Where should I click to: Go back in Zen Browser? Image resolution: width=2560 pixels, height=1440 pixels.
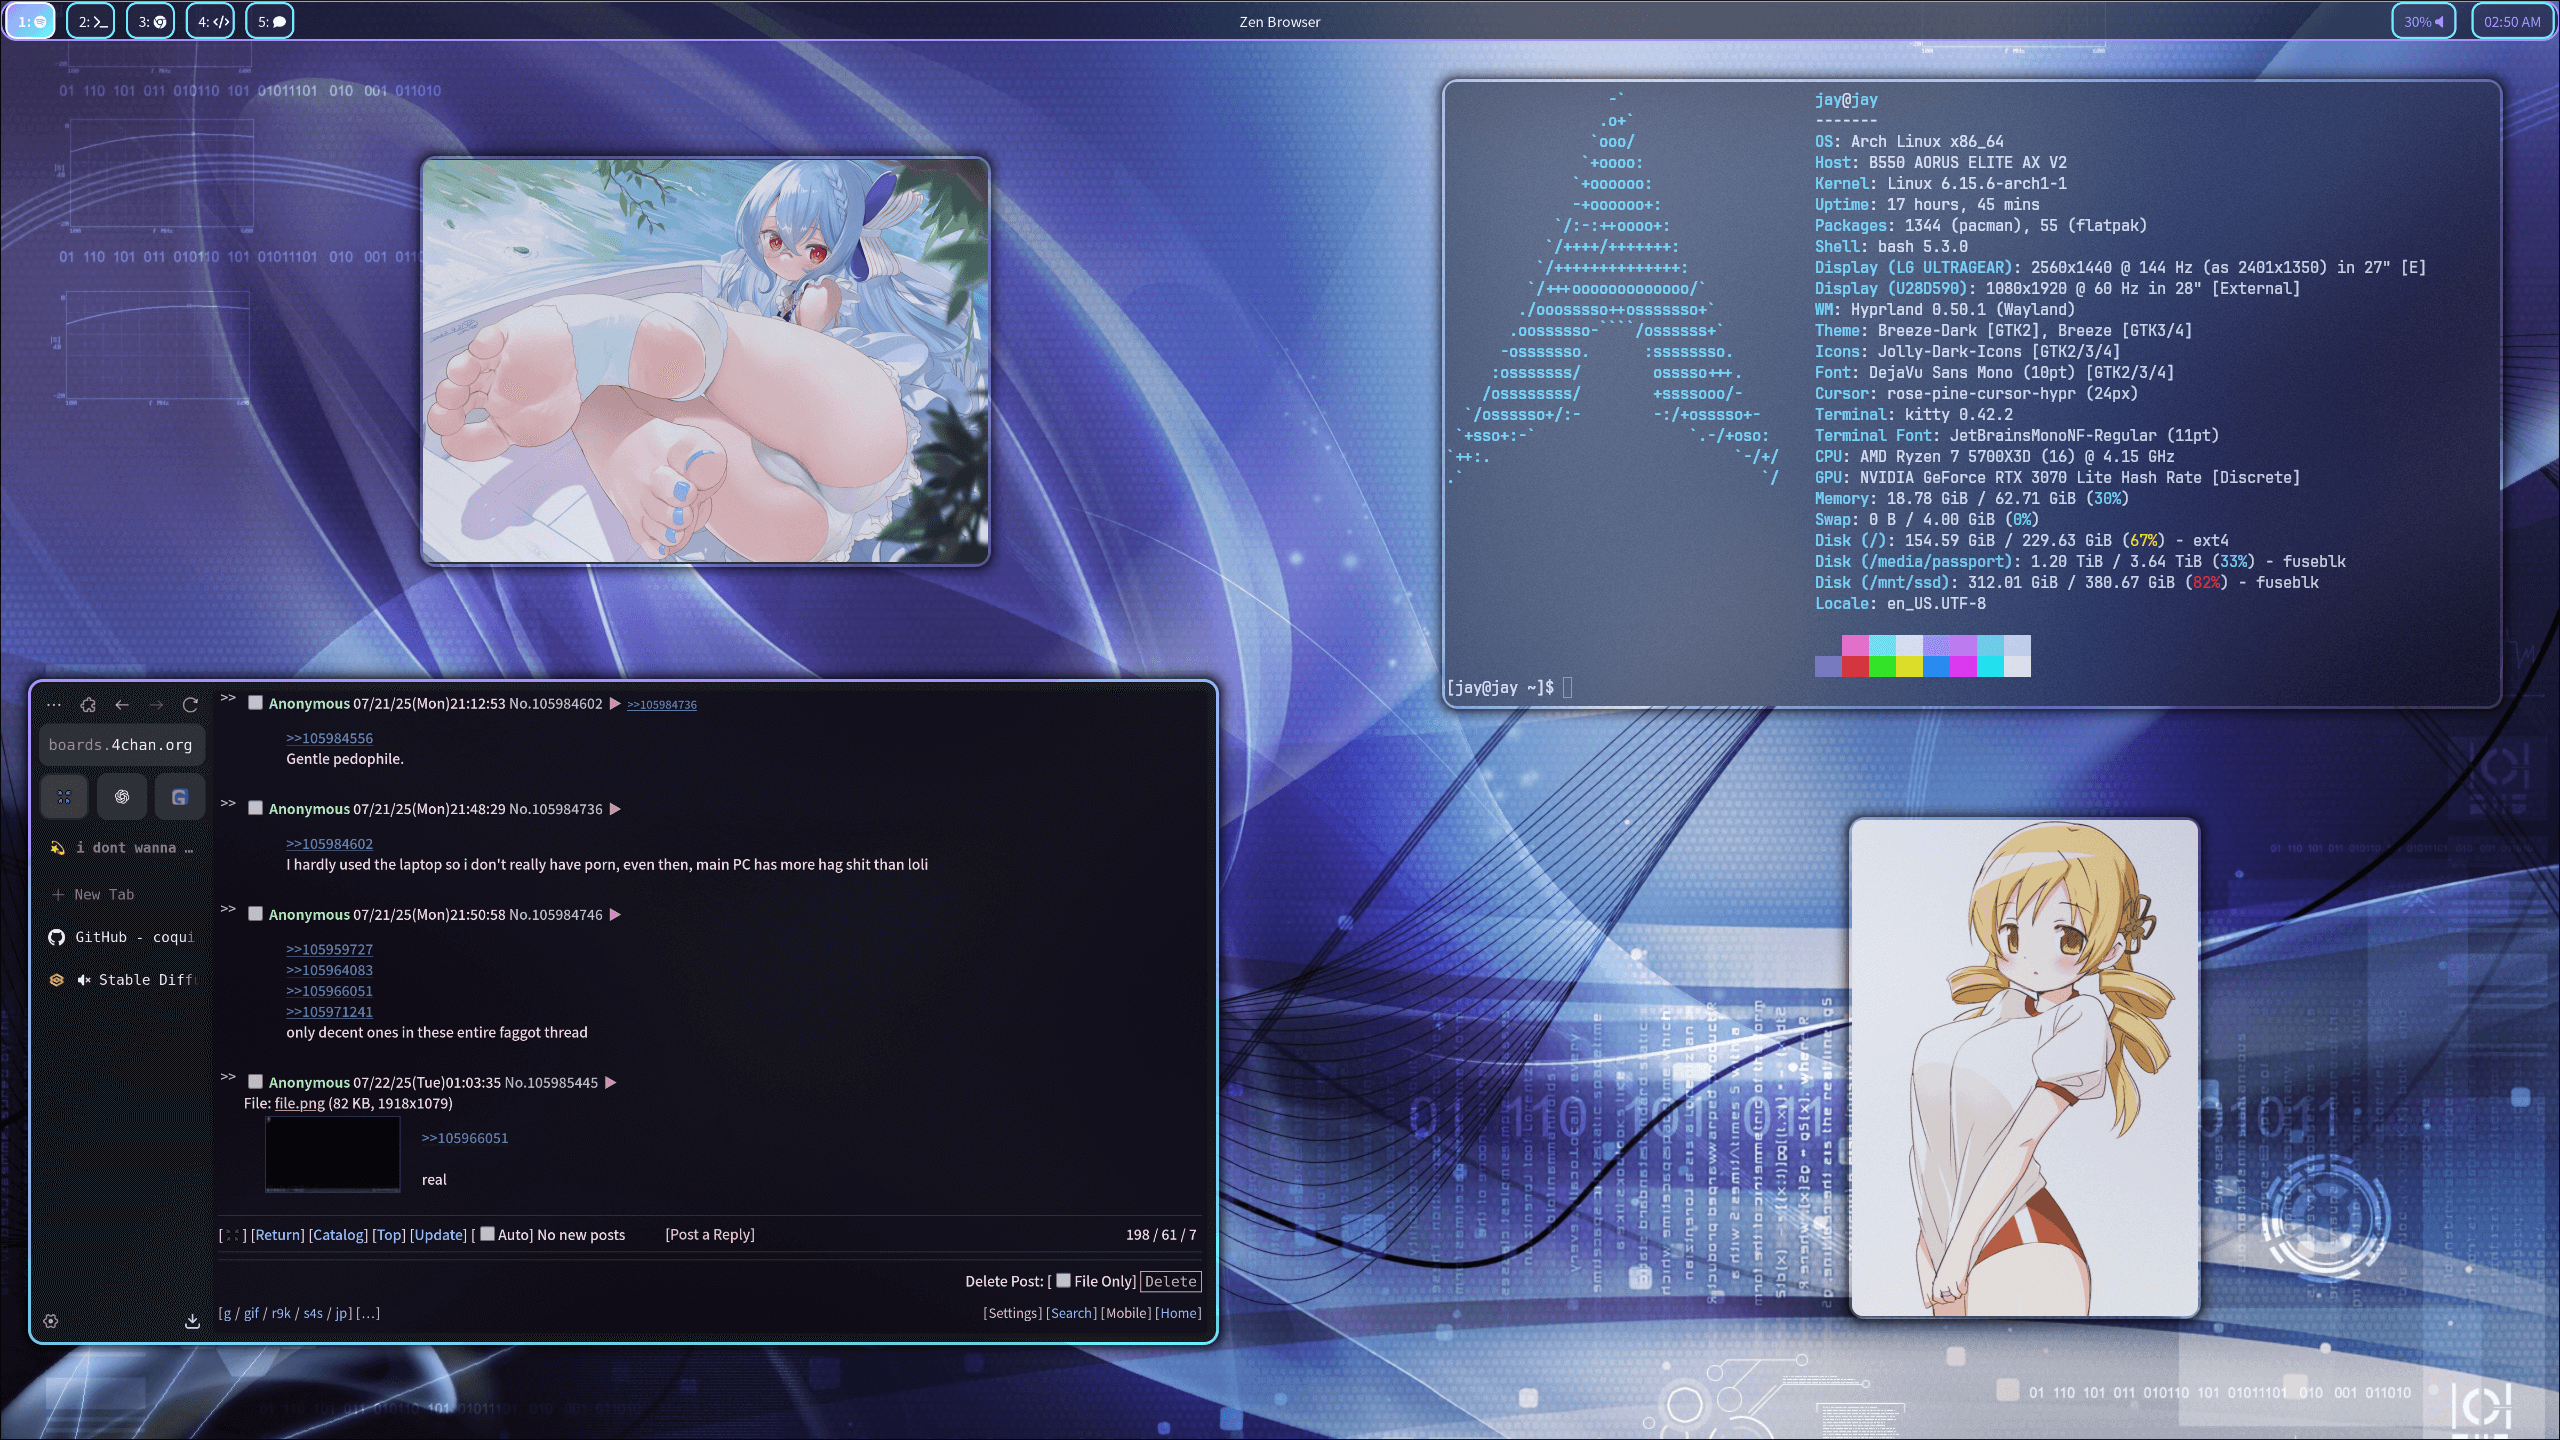tap(122, 705)
